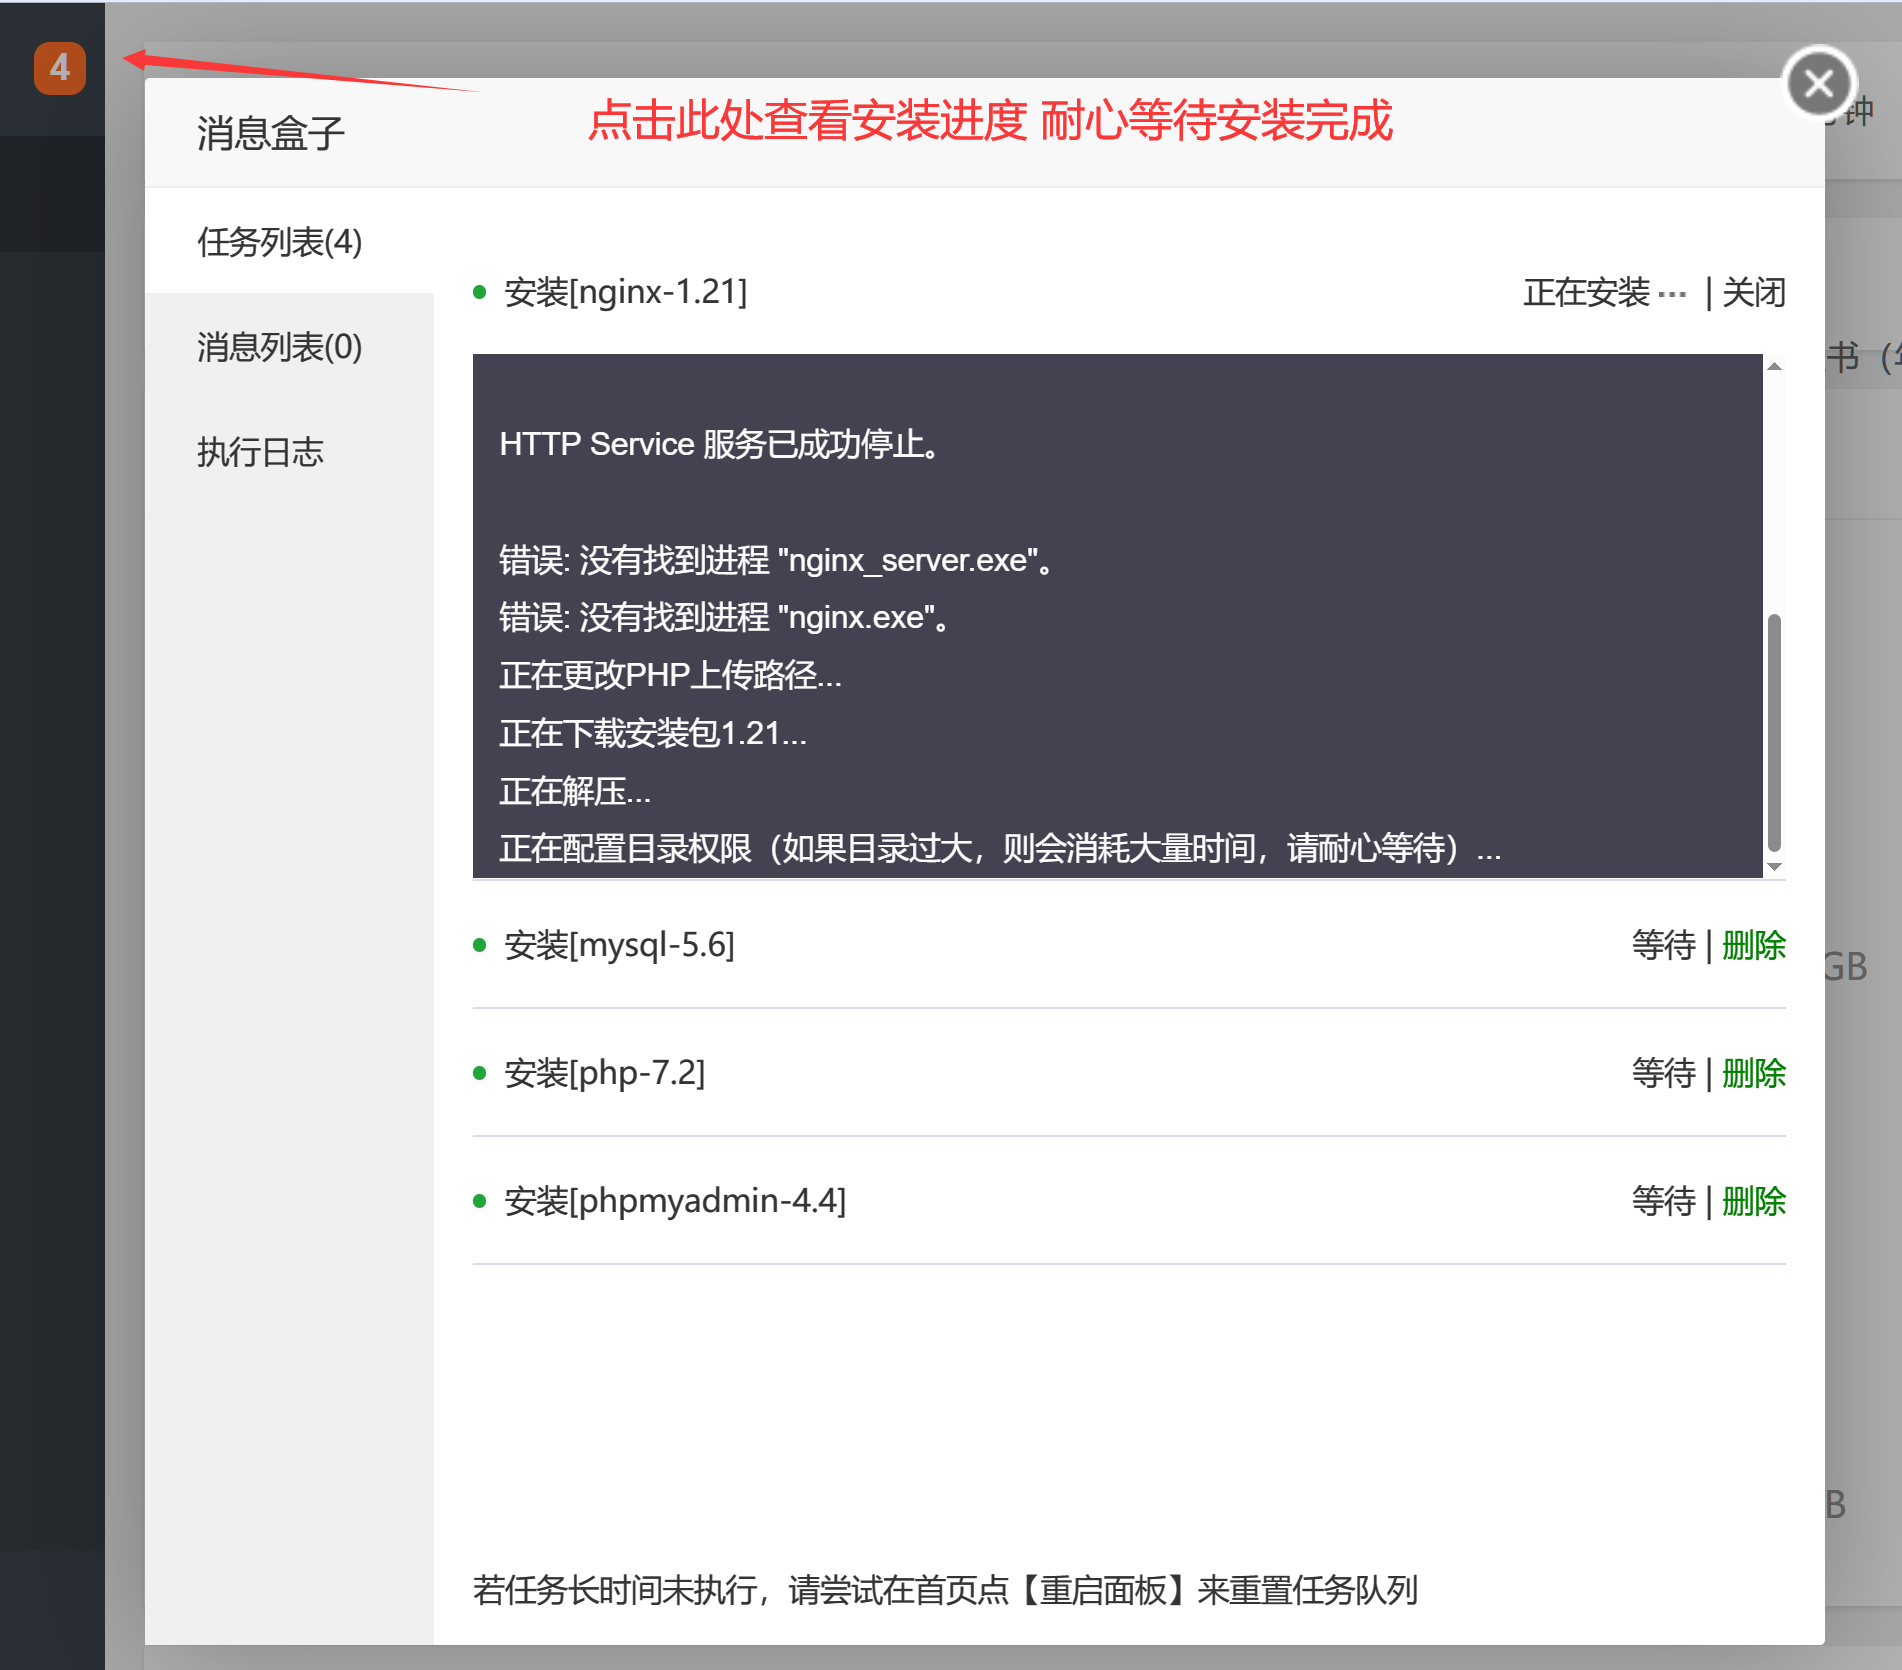The width and height of the screenshot is (1902, 1670).
Task: Expand nginx install options via ellipsis
Action: tap(1674, 291)
